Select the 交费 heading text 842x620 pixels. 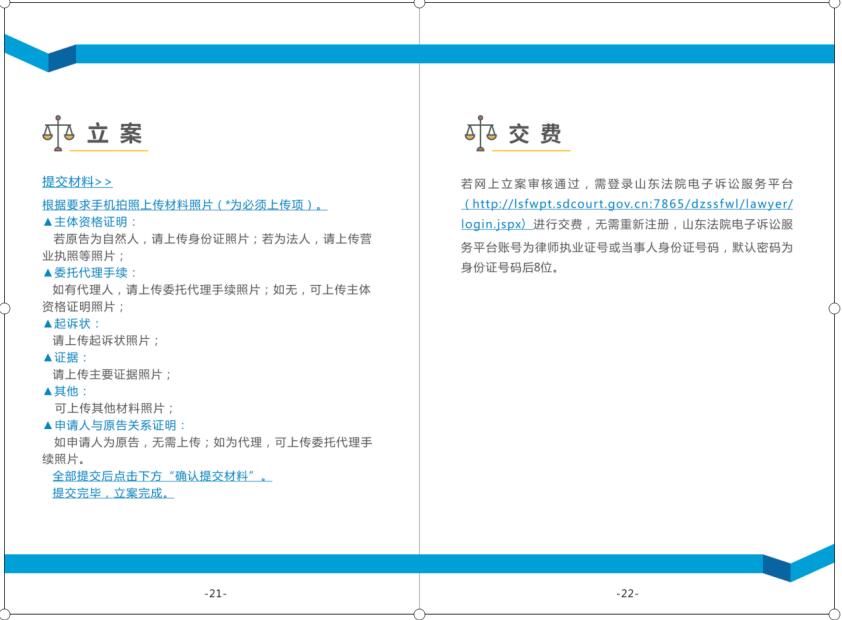[535, 134]
